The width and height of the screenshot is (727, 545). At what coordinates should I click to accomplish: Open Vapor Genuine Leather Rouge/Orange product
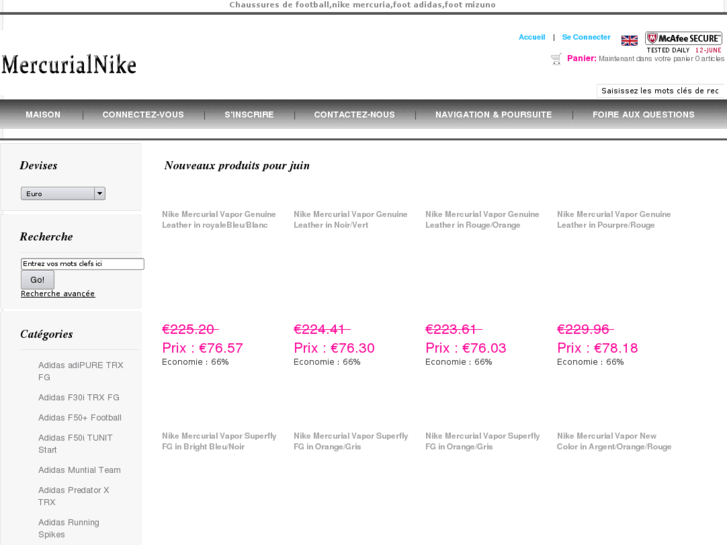[482, 219]
